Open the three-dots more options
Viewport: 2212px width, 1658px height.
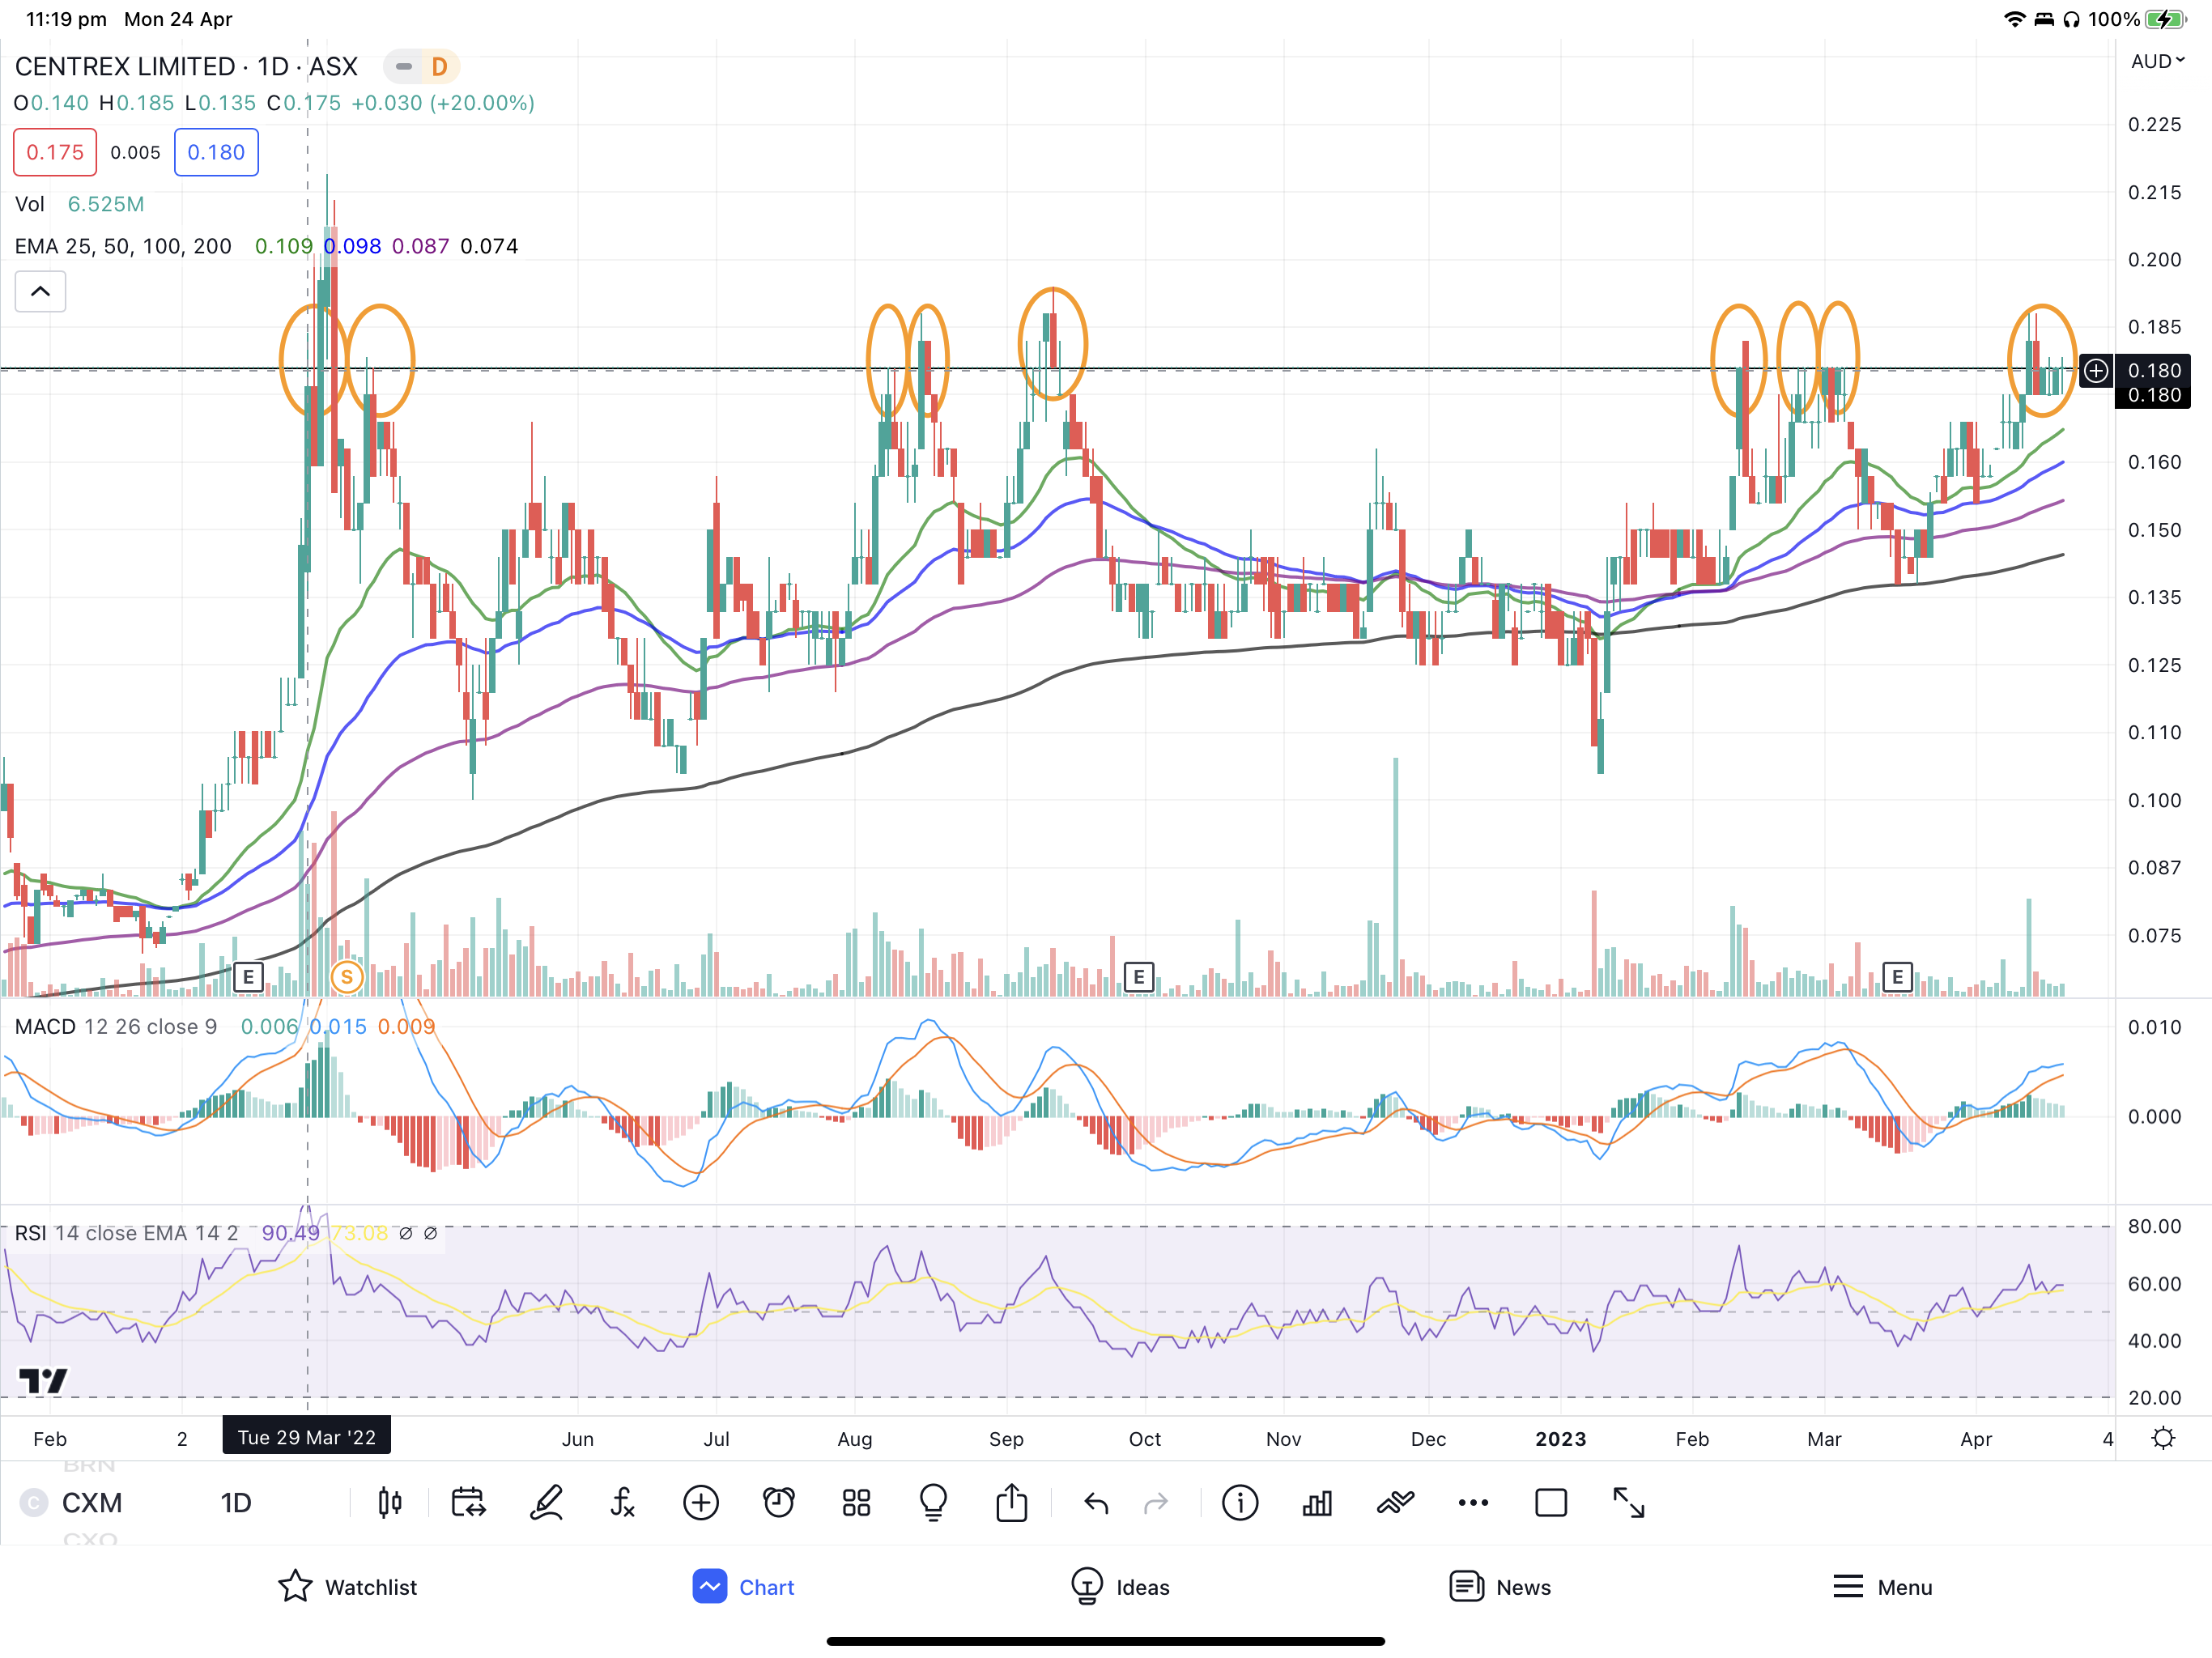point(1473,1503)
